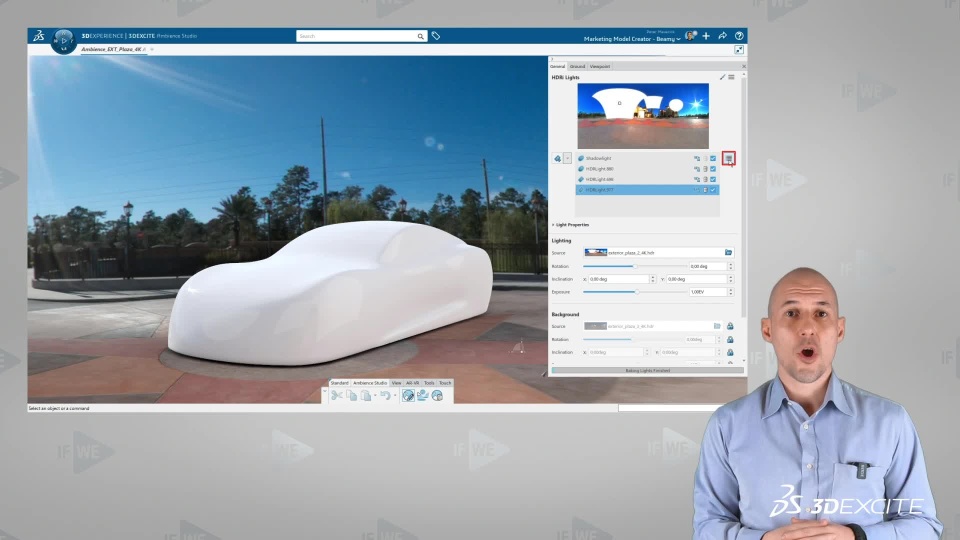The height and width of the screenshot is (540, 960).
Task: Click the Cut scissors icon
Action: 336,396
